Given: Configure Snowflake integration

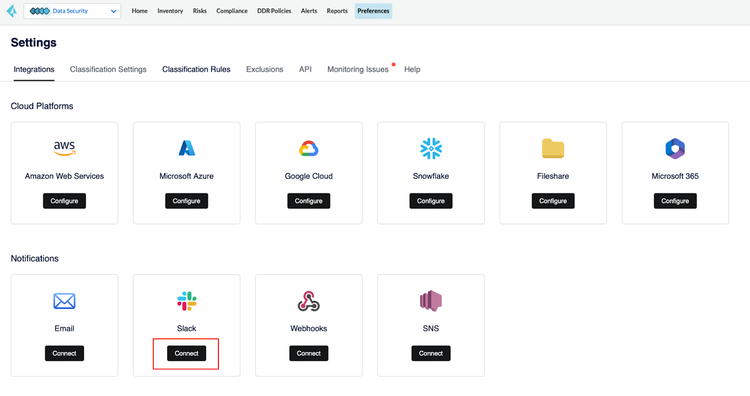Looking at the screenshot, I should 431,201.
